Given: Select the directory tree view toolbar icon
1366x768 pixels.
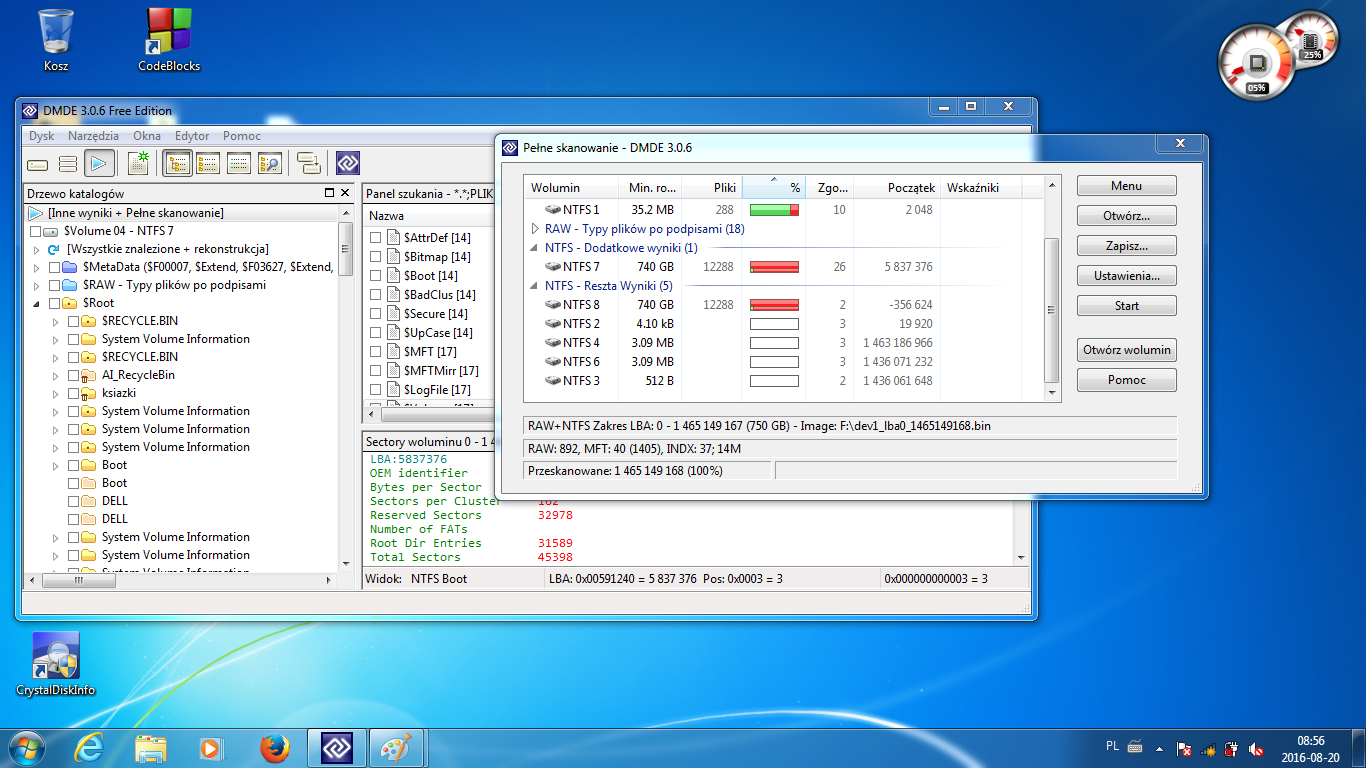Looking at the screenshot, I should (178, 163).
